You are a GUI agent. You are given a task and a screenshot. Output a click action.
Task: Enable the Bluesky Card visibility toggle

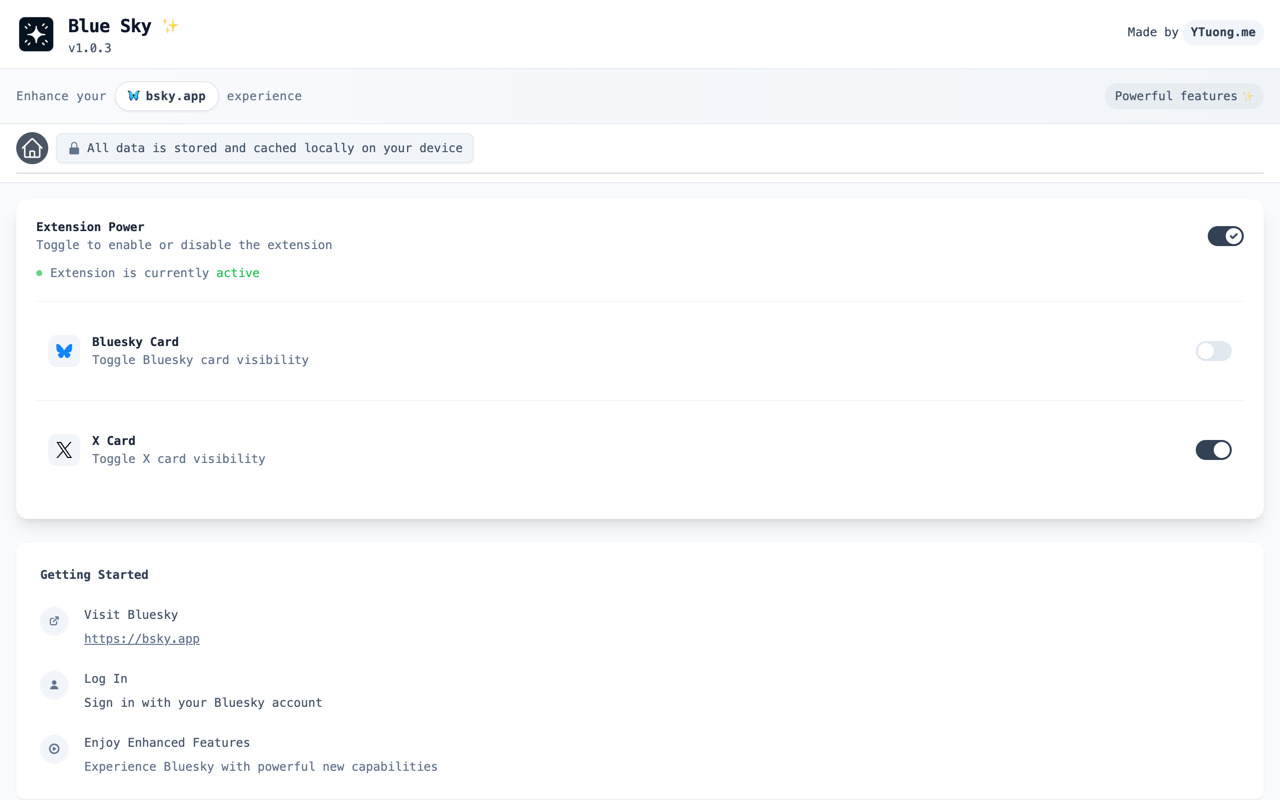1213,351
